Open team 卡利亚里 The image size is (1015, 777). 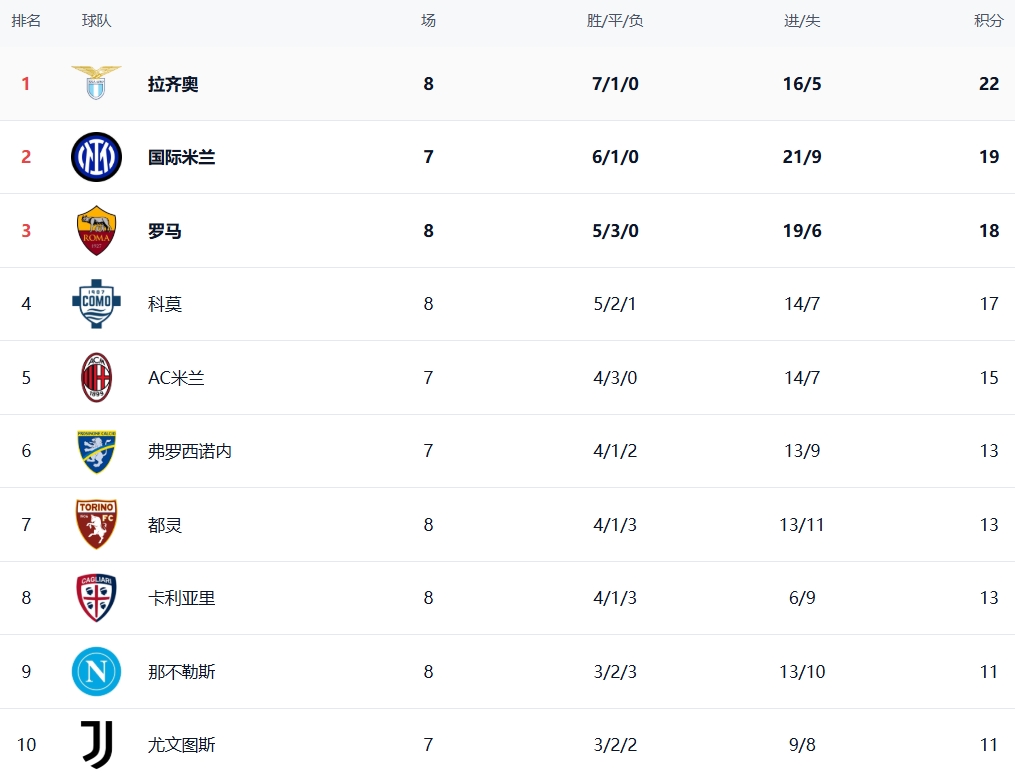point(181,598)
